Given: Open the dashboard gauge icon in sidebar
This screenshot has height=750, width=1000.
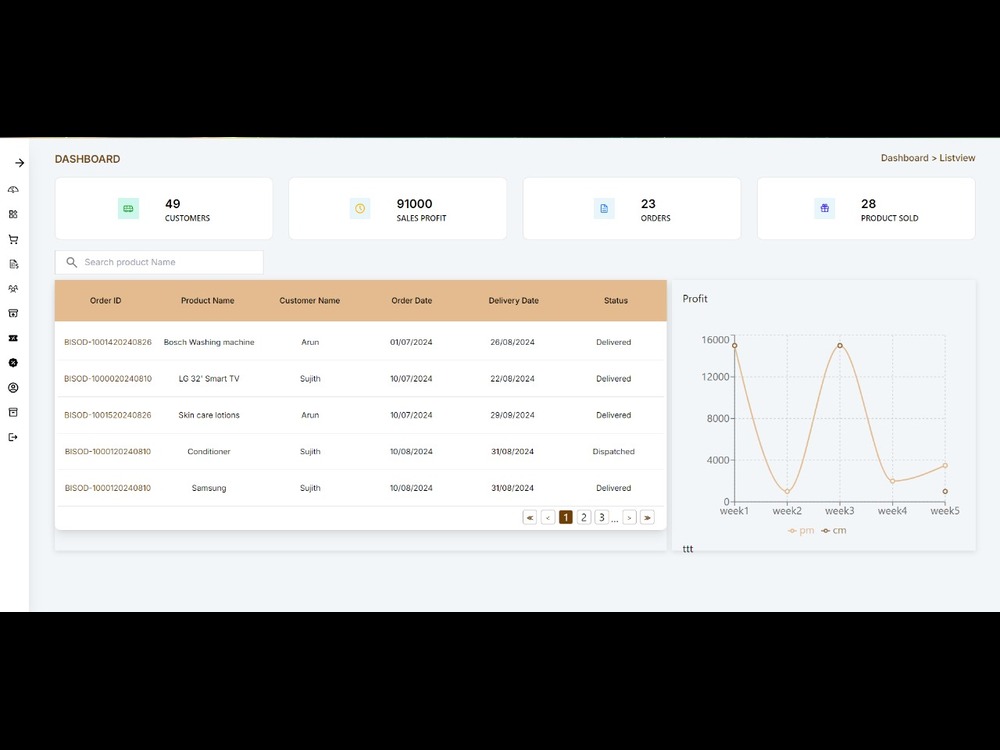Looking at the screenshot, I should (x=13, y=189).
